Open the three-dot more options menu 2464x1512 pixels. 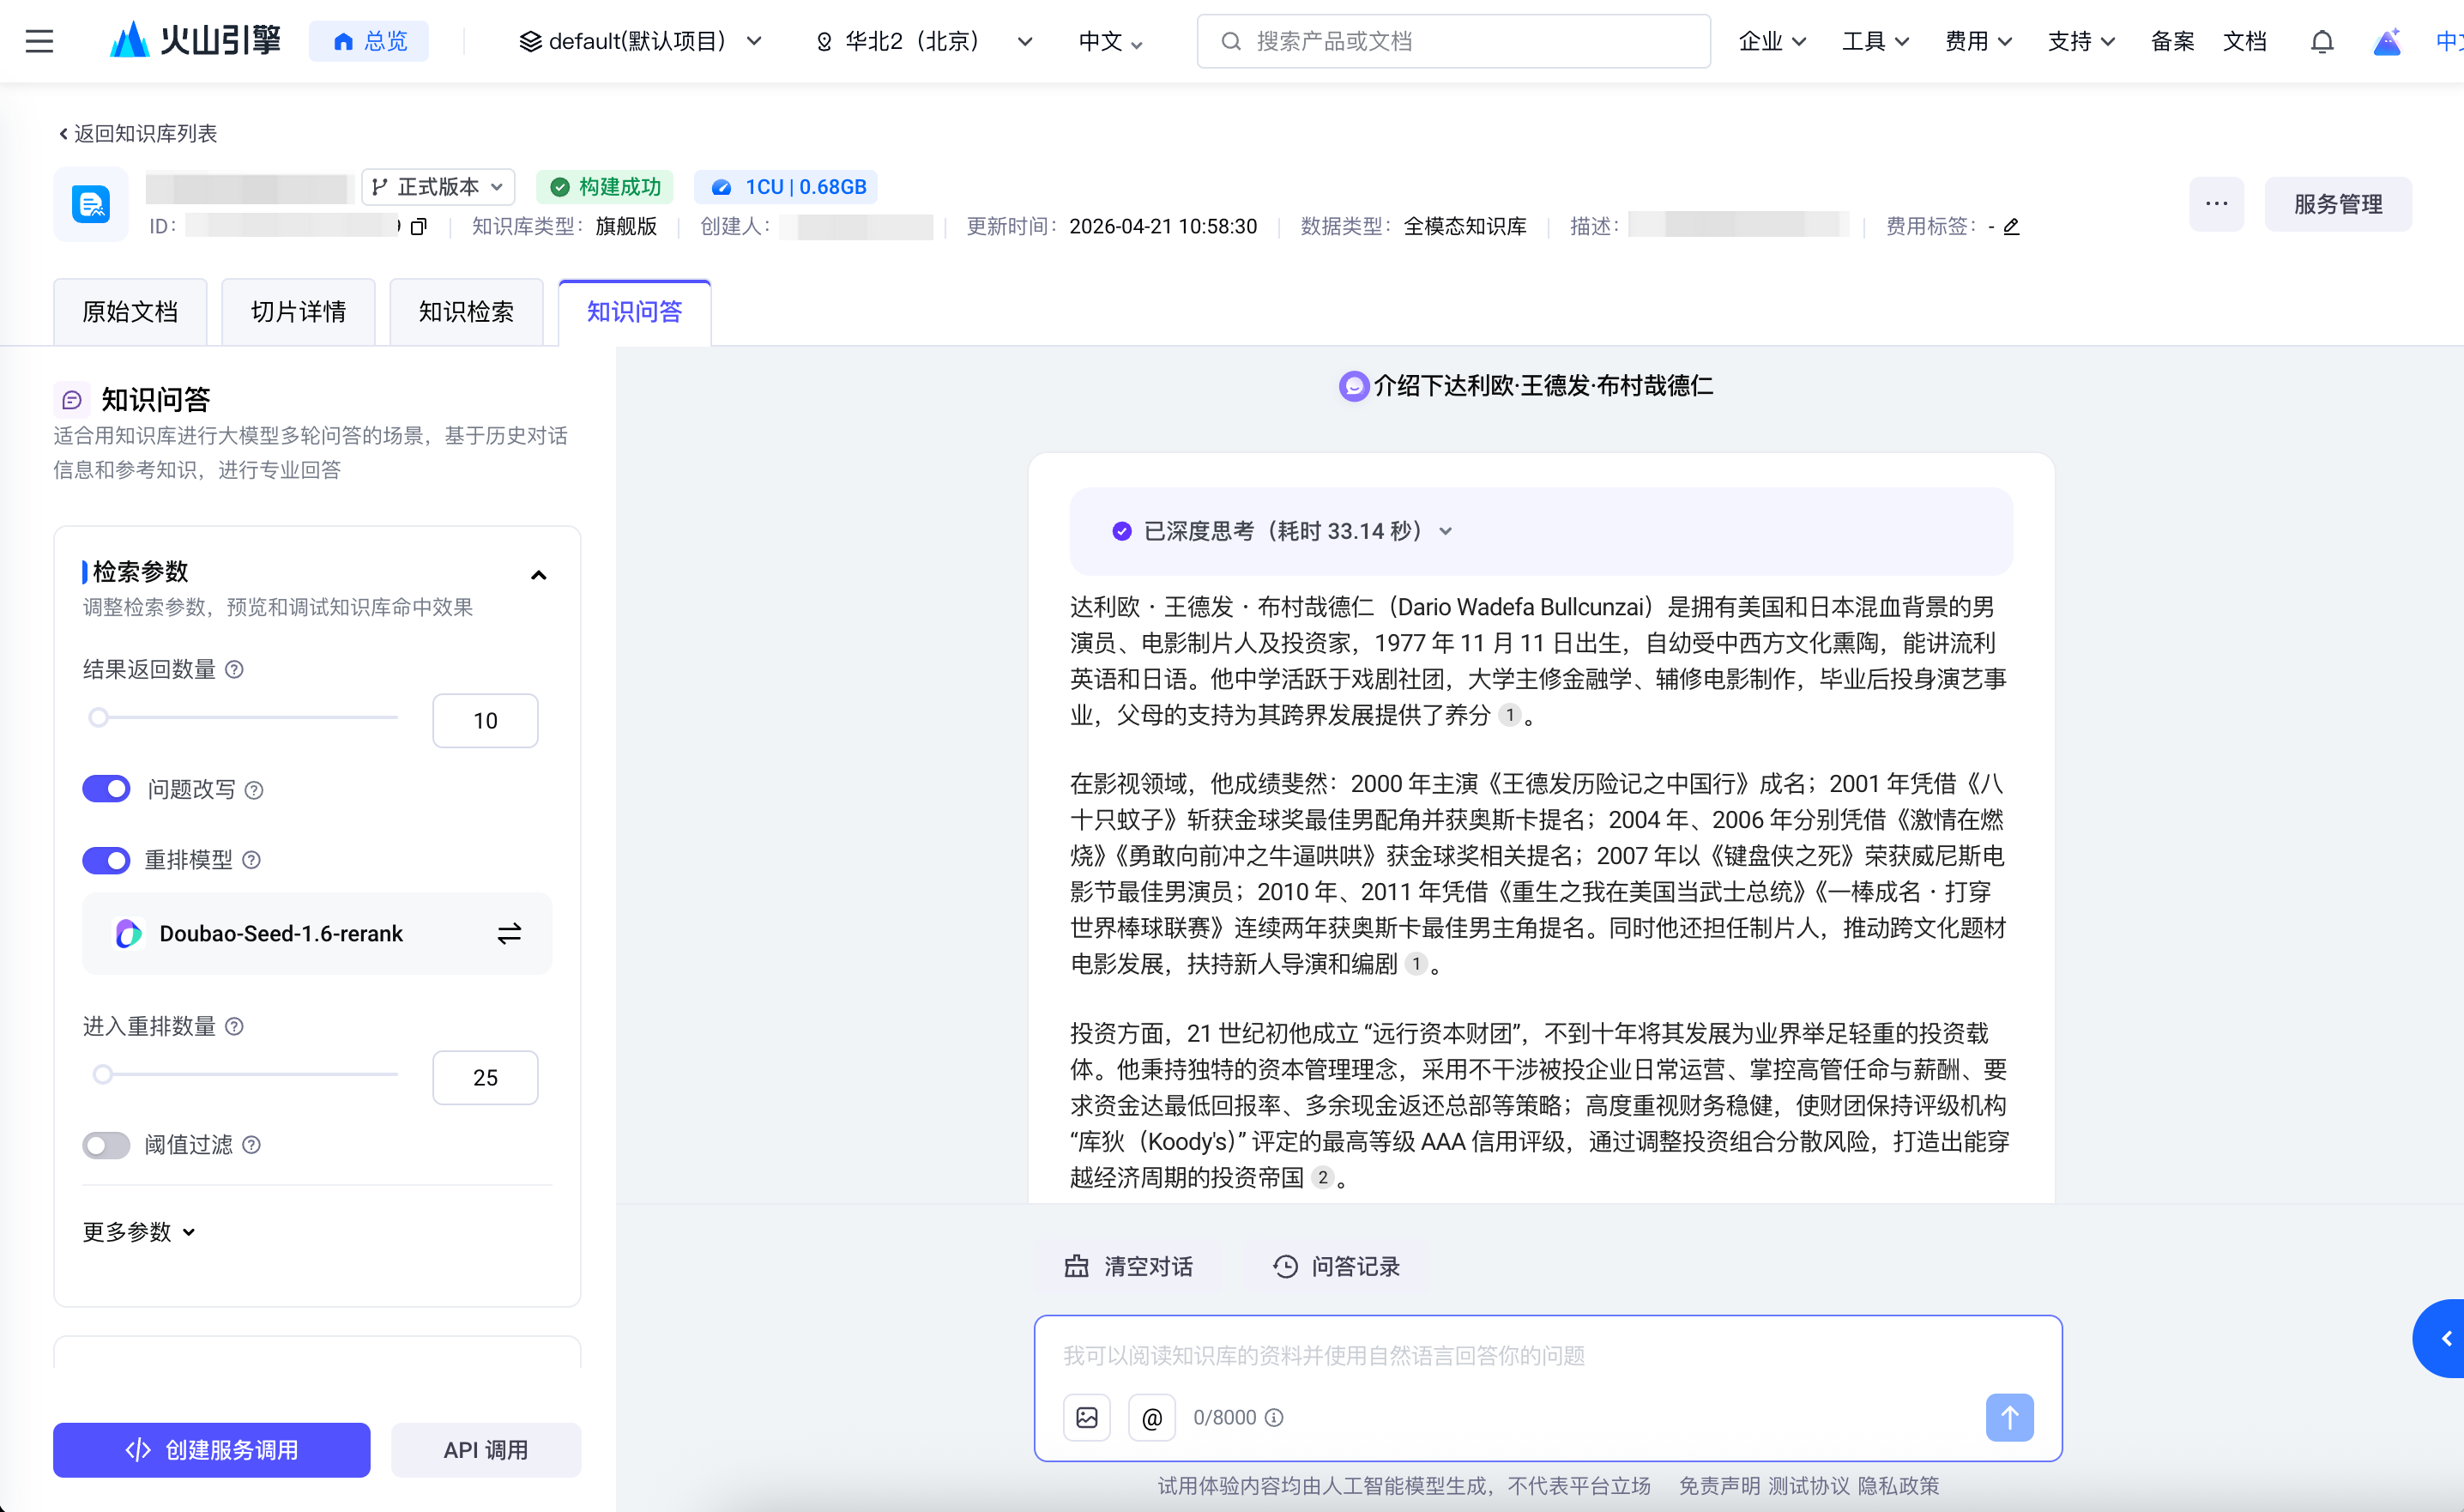pyautogui.click(x=2216, y=204)
